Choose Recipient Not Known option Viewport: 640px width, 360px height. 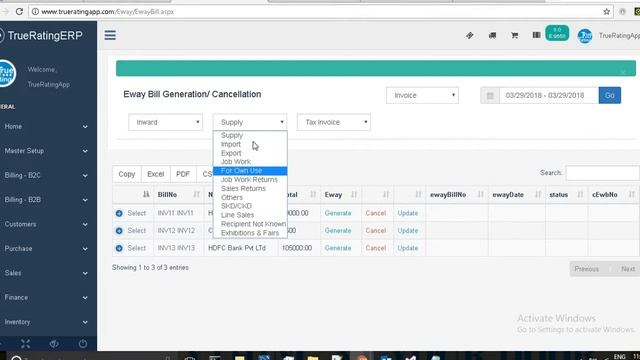pos(250,224)
